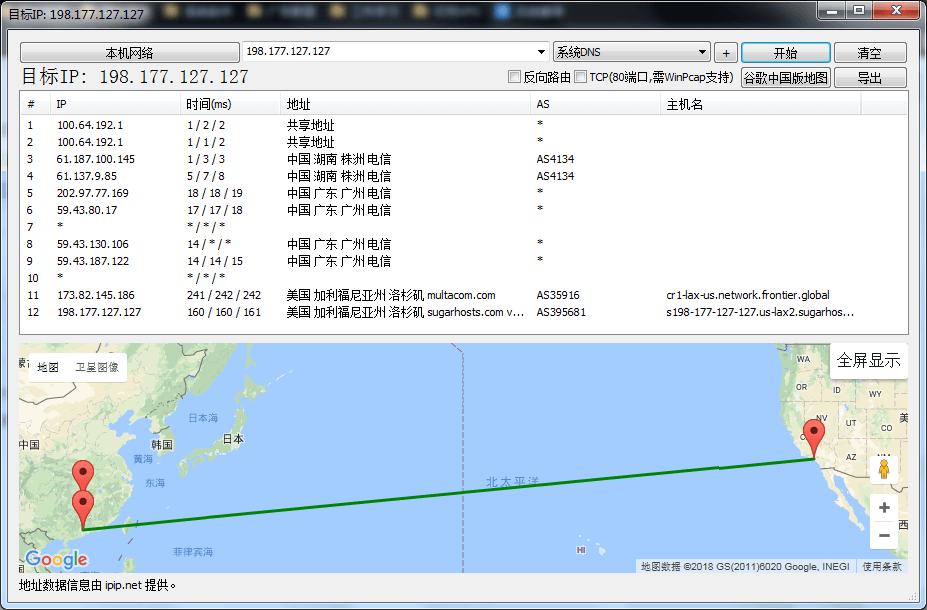Click the upper red marker in China
The height and width of the screenshot is (610, 927).
(x=83, y=476)
